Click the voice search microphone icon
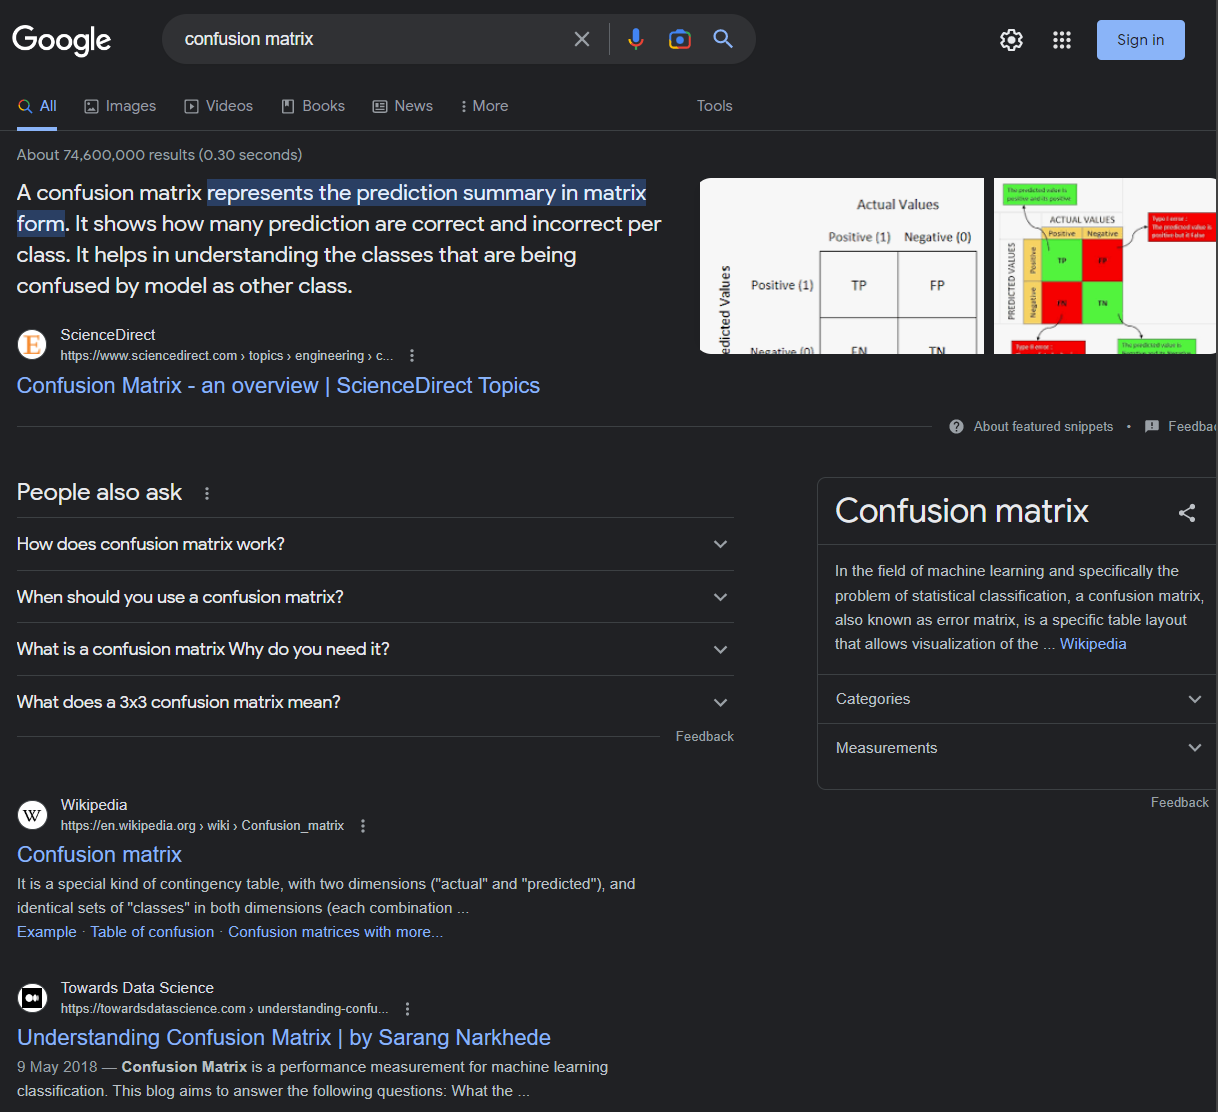 point(635,39)
